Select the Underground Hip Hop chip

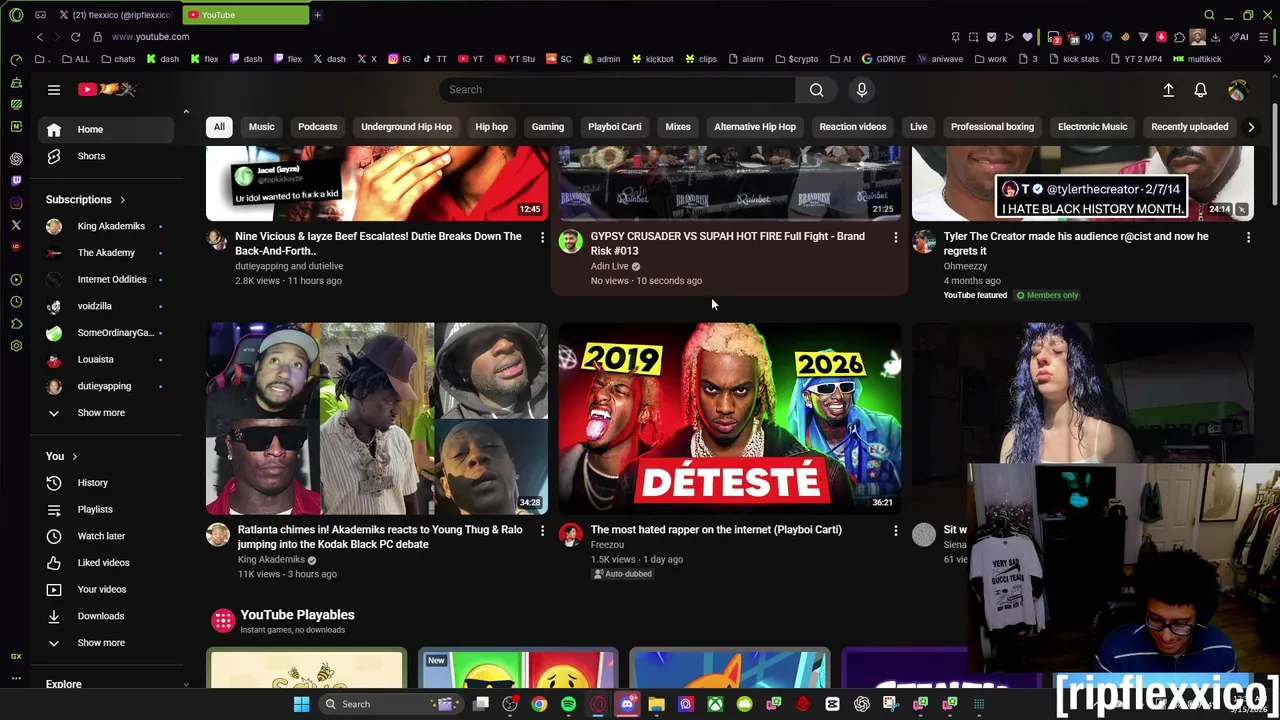click(406, 127)
